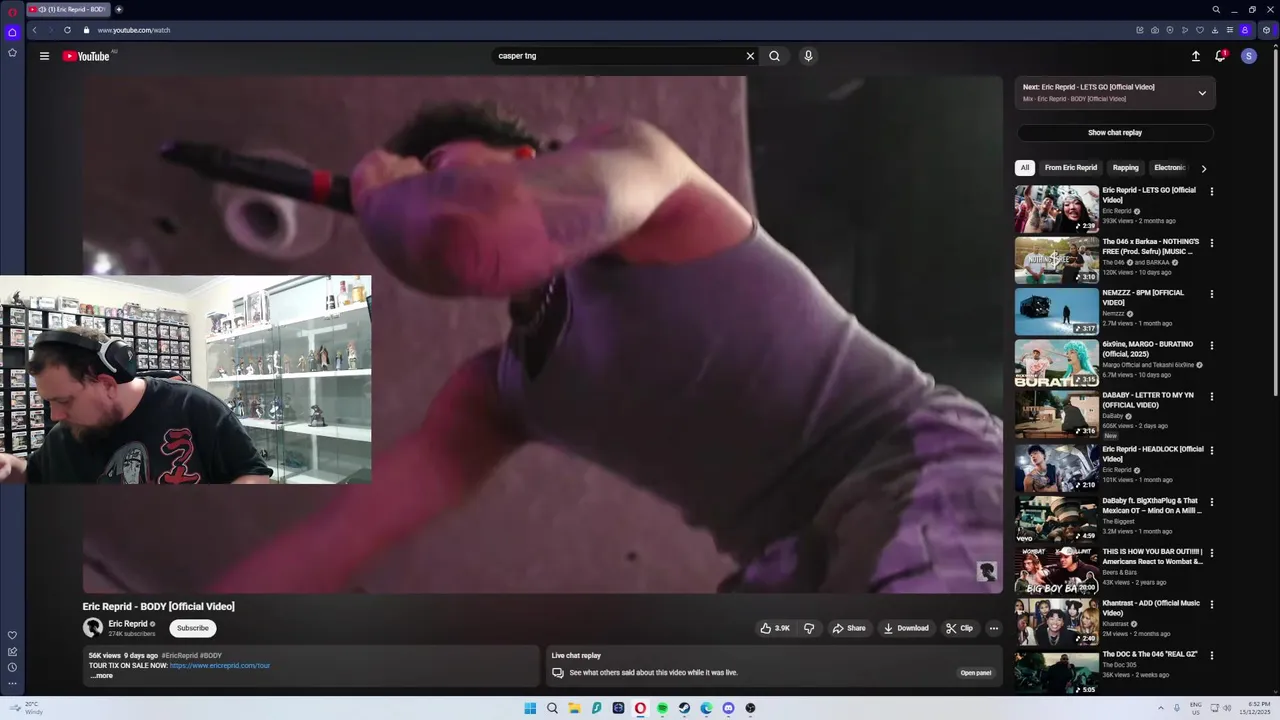Open browser downloads icon
This screenshot has width=1280, height=720.
1215,30
